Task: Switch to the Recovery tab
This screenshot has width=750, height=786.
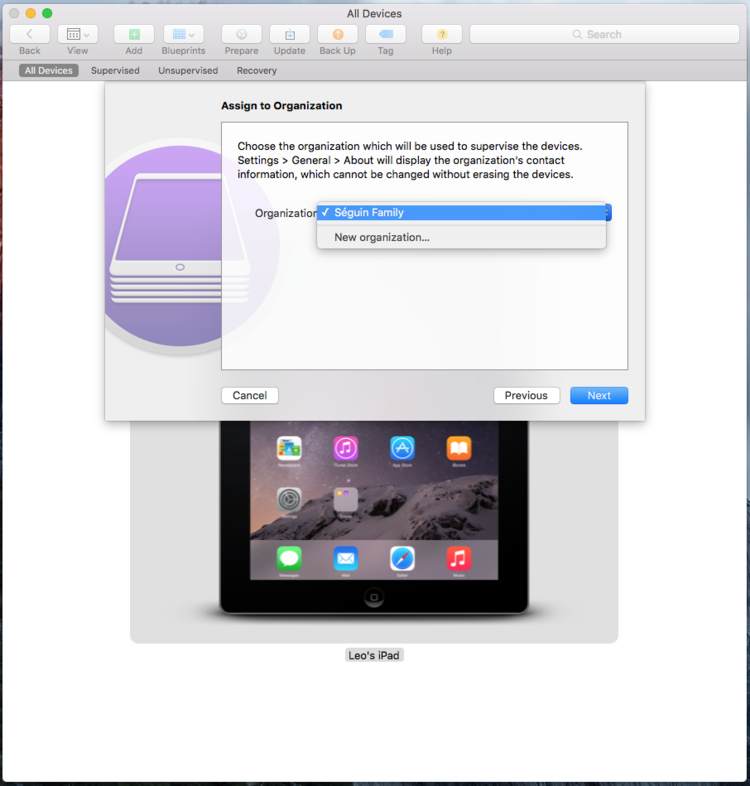Action: tap(257, 71)
